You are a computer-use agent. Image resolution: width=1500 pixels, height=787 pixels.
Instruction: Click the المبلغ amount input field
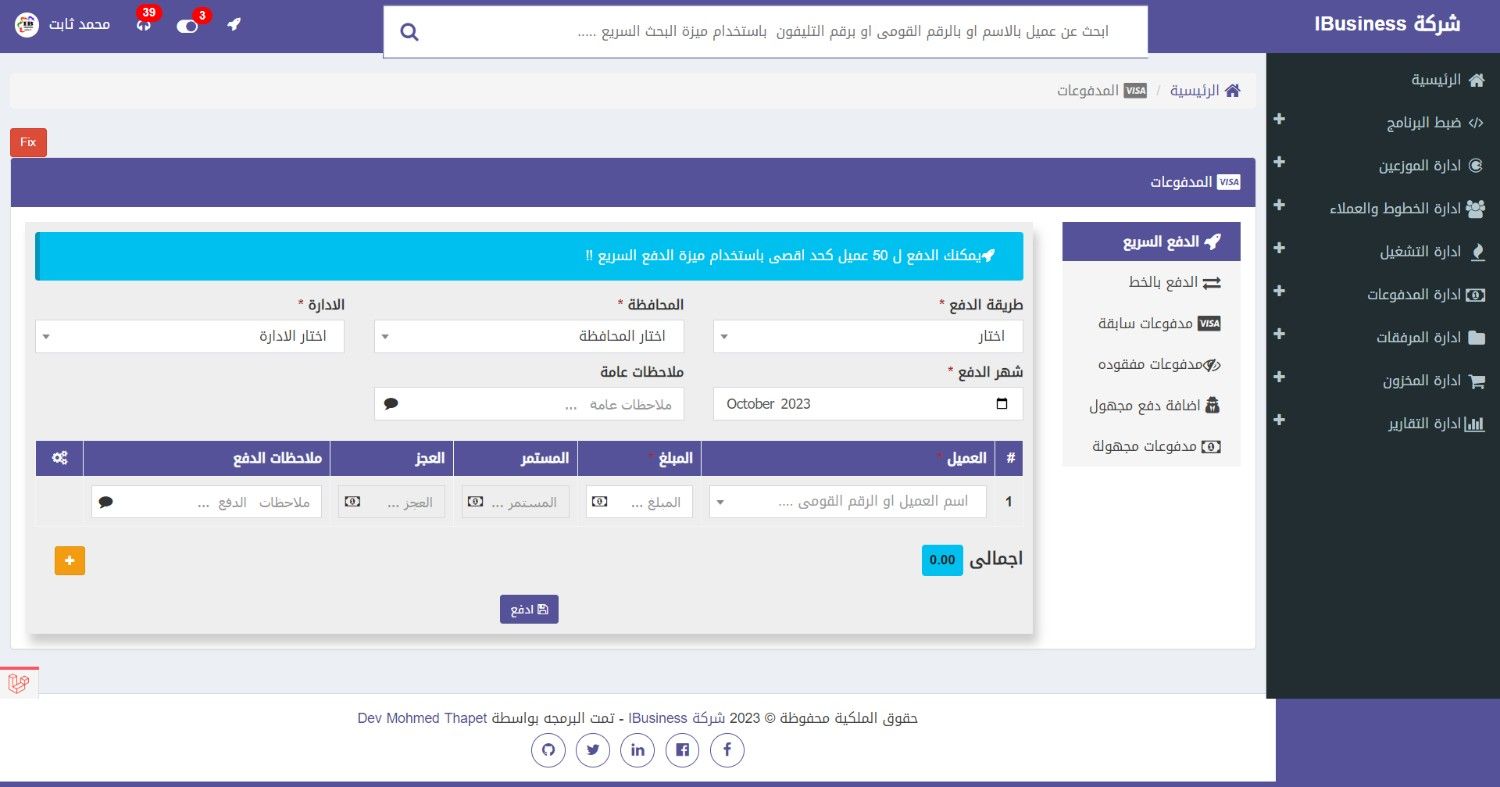click(x=639, y=502)
